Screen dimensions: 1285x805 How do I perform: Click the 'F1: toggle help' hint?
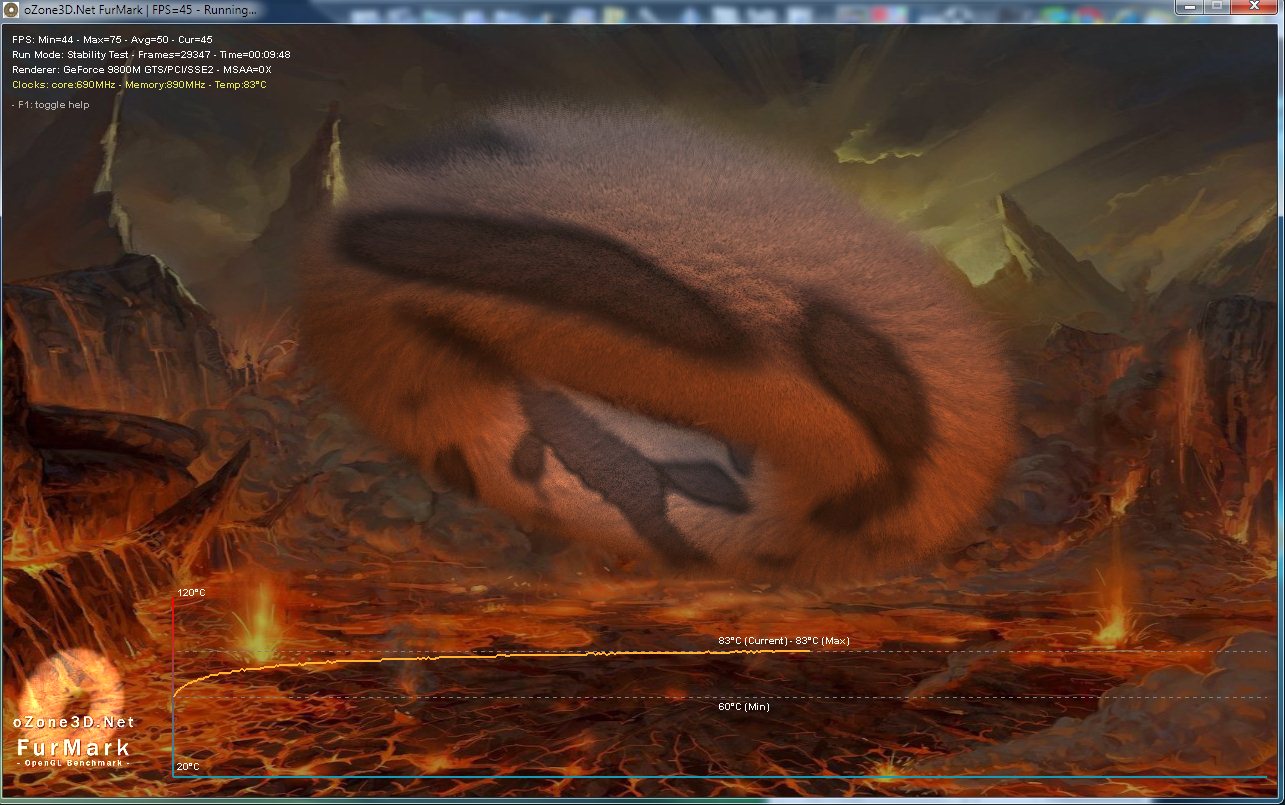pos(53,104)
